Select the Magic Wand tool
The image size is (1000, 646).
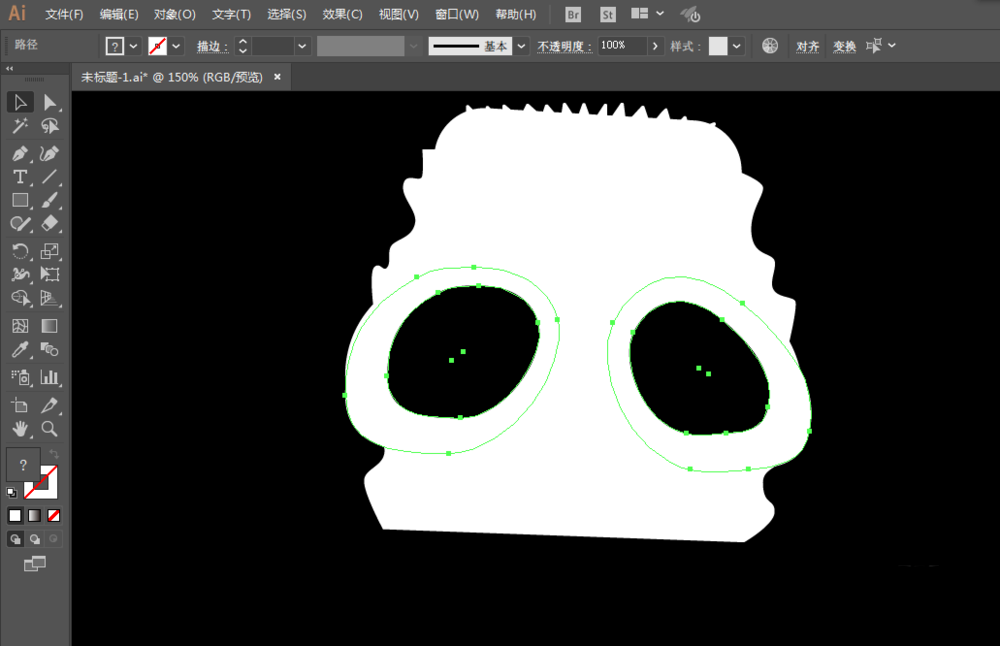20,126
